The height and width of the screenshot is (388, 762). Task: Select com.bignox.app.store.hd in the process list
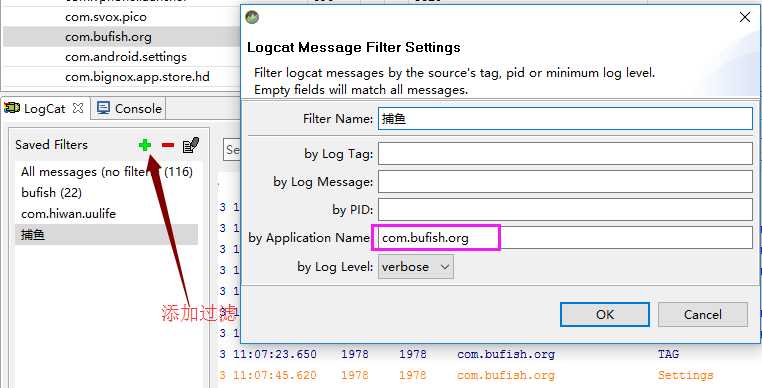[x=121, y=77]
